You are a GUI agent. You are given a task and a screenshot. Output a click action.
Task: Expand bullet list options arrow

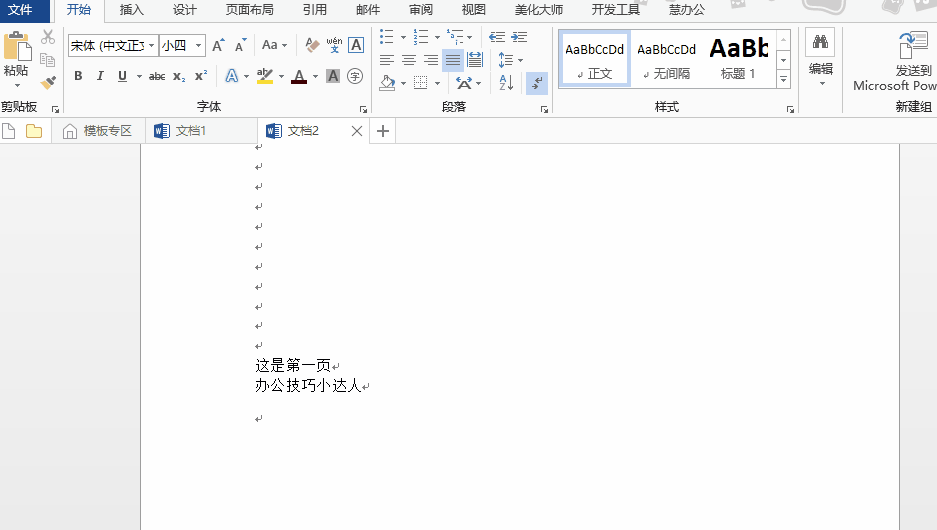[403, 38]
